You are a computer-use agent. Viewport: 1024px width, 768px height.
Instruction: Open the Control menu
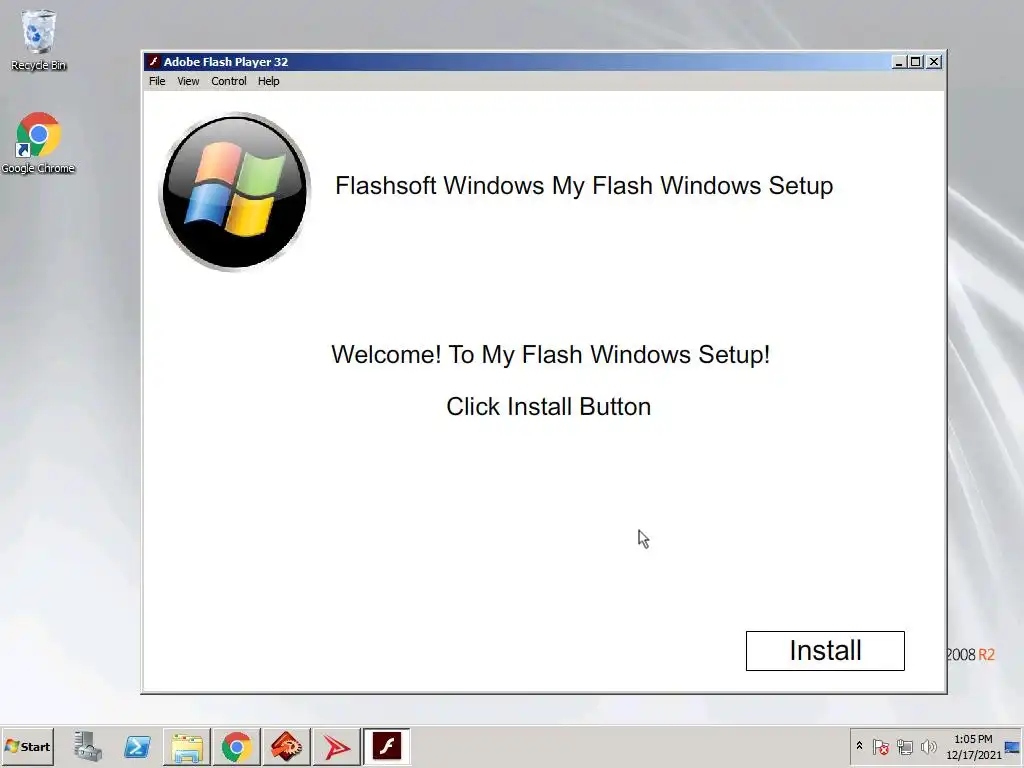[229, 81]
